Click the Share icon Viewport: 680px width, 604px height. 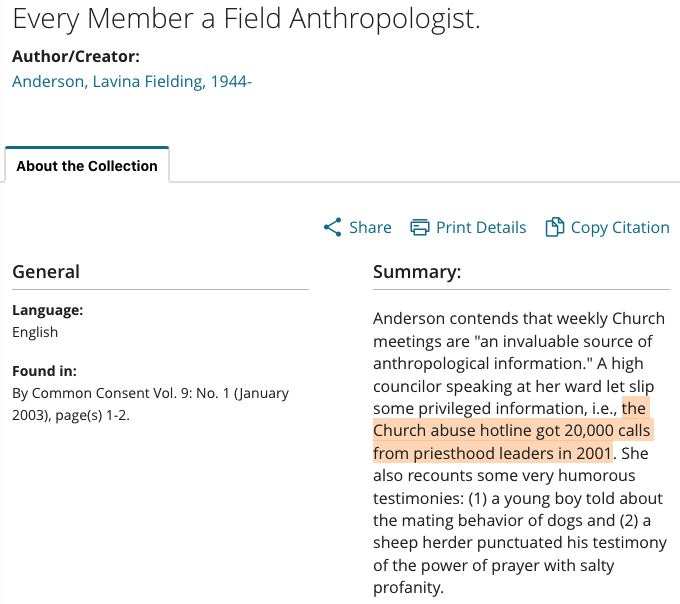[x=333, y=227]
